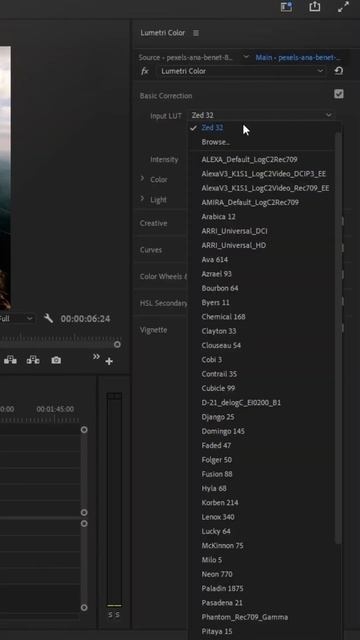Toggle the Basic Correction checkbox
This screenshot has width=360, height=640.
[x=338, y=94]
